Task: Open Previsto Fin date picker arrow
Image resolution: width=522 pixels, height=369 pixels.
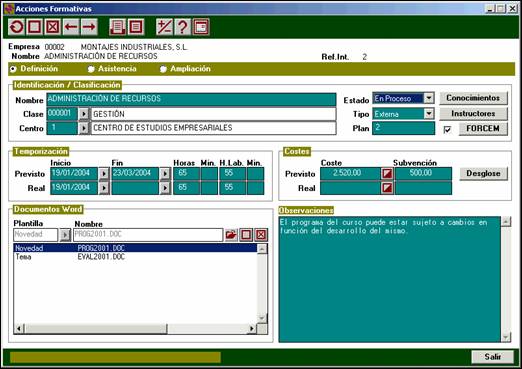Action: pos(165,173)
